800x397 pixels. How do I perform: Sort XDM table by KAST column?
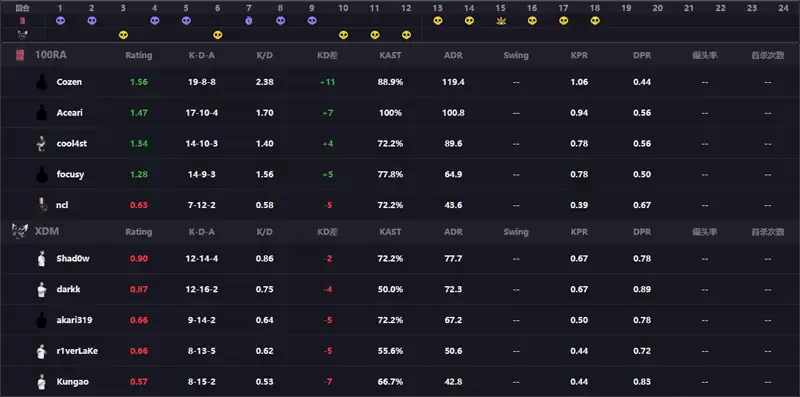click(x=390, y=232)
